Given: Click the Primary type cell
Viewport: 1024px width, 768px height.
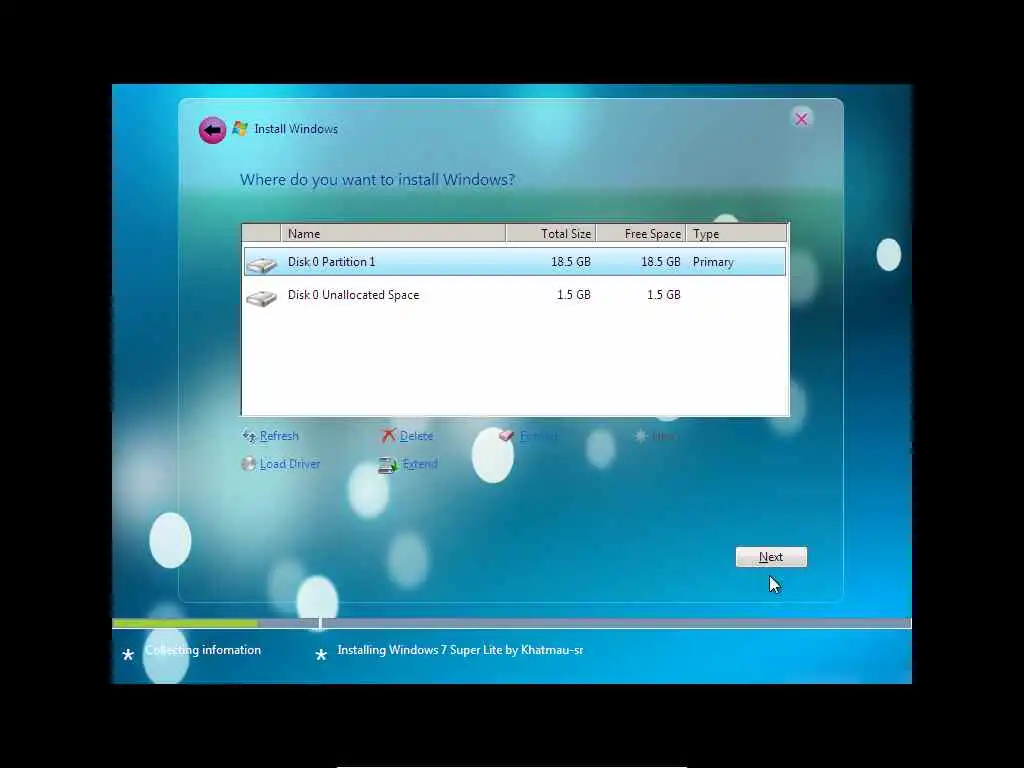Looking at the screenshot, I should [713, 262].
